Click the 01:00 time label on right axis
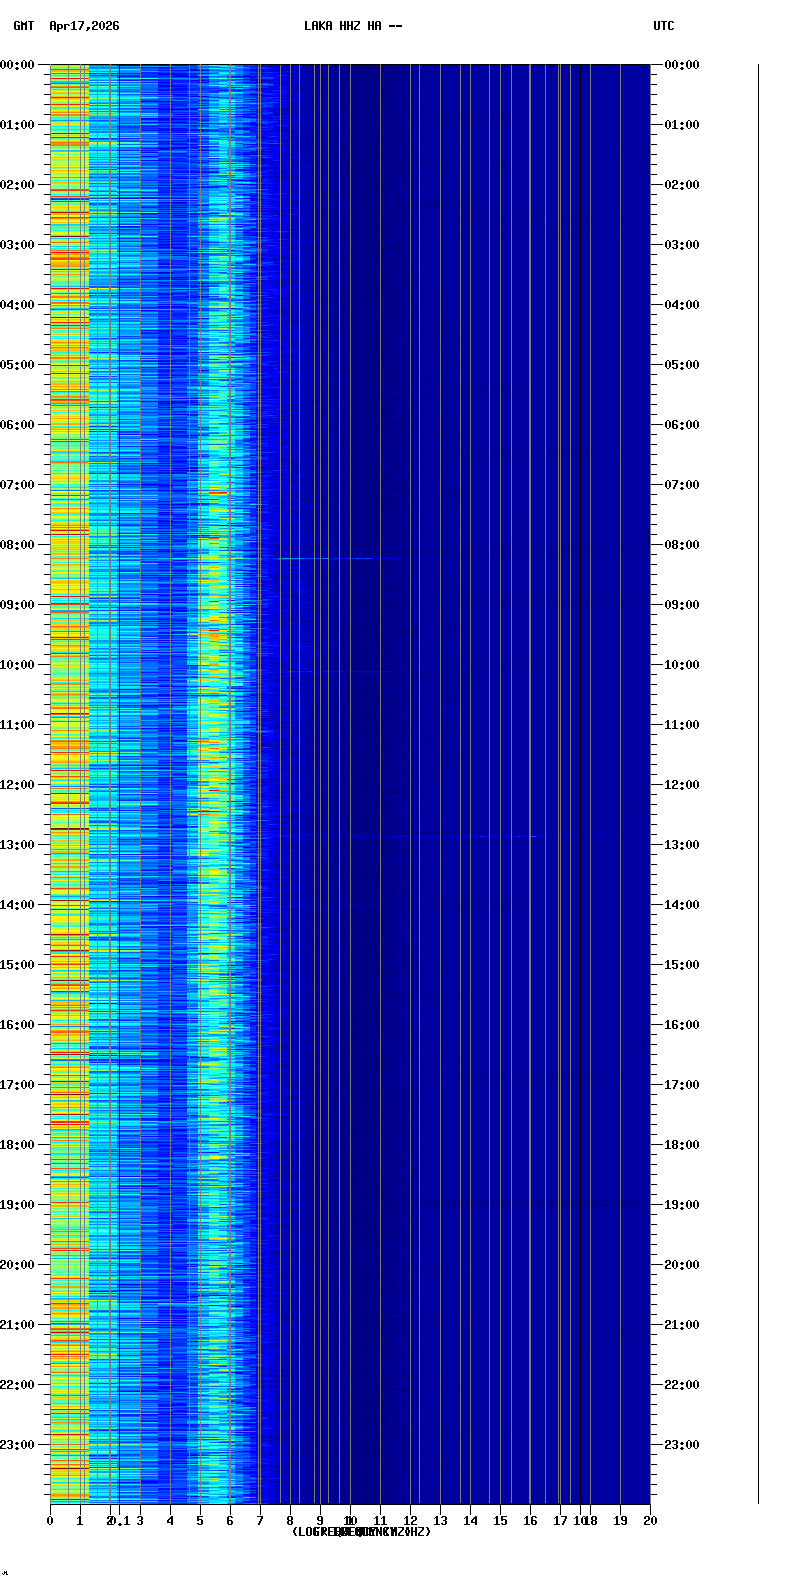This screenshot has width=802, height=1584. 682,125
